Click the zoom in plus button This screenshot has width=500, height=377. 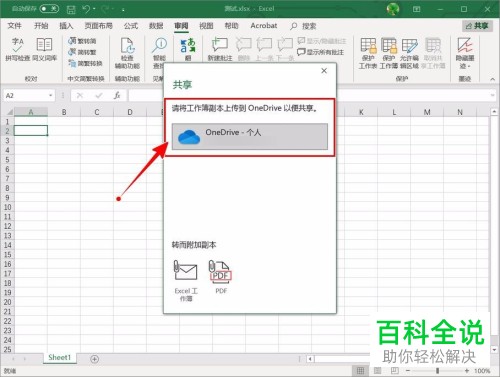(467, 371)
